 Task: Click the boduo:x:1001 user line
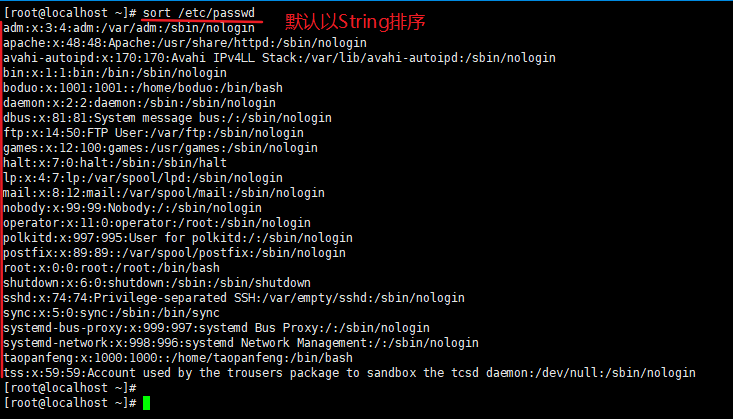(143, 88)
